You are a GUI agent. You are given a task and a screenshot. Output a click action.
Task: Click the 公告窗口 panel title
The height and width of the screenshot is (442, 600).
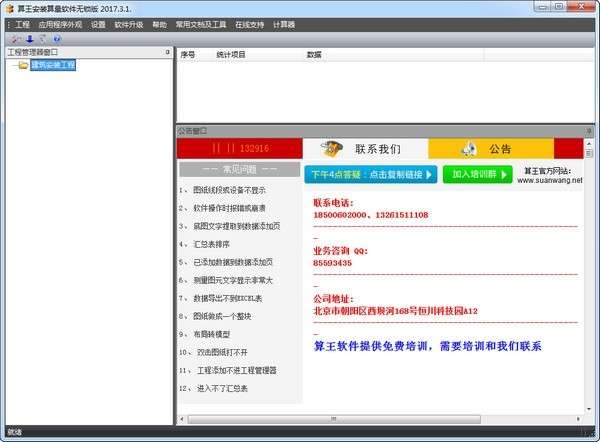click(192, 131)
